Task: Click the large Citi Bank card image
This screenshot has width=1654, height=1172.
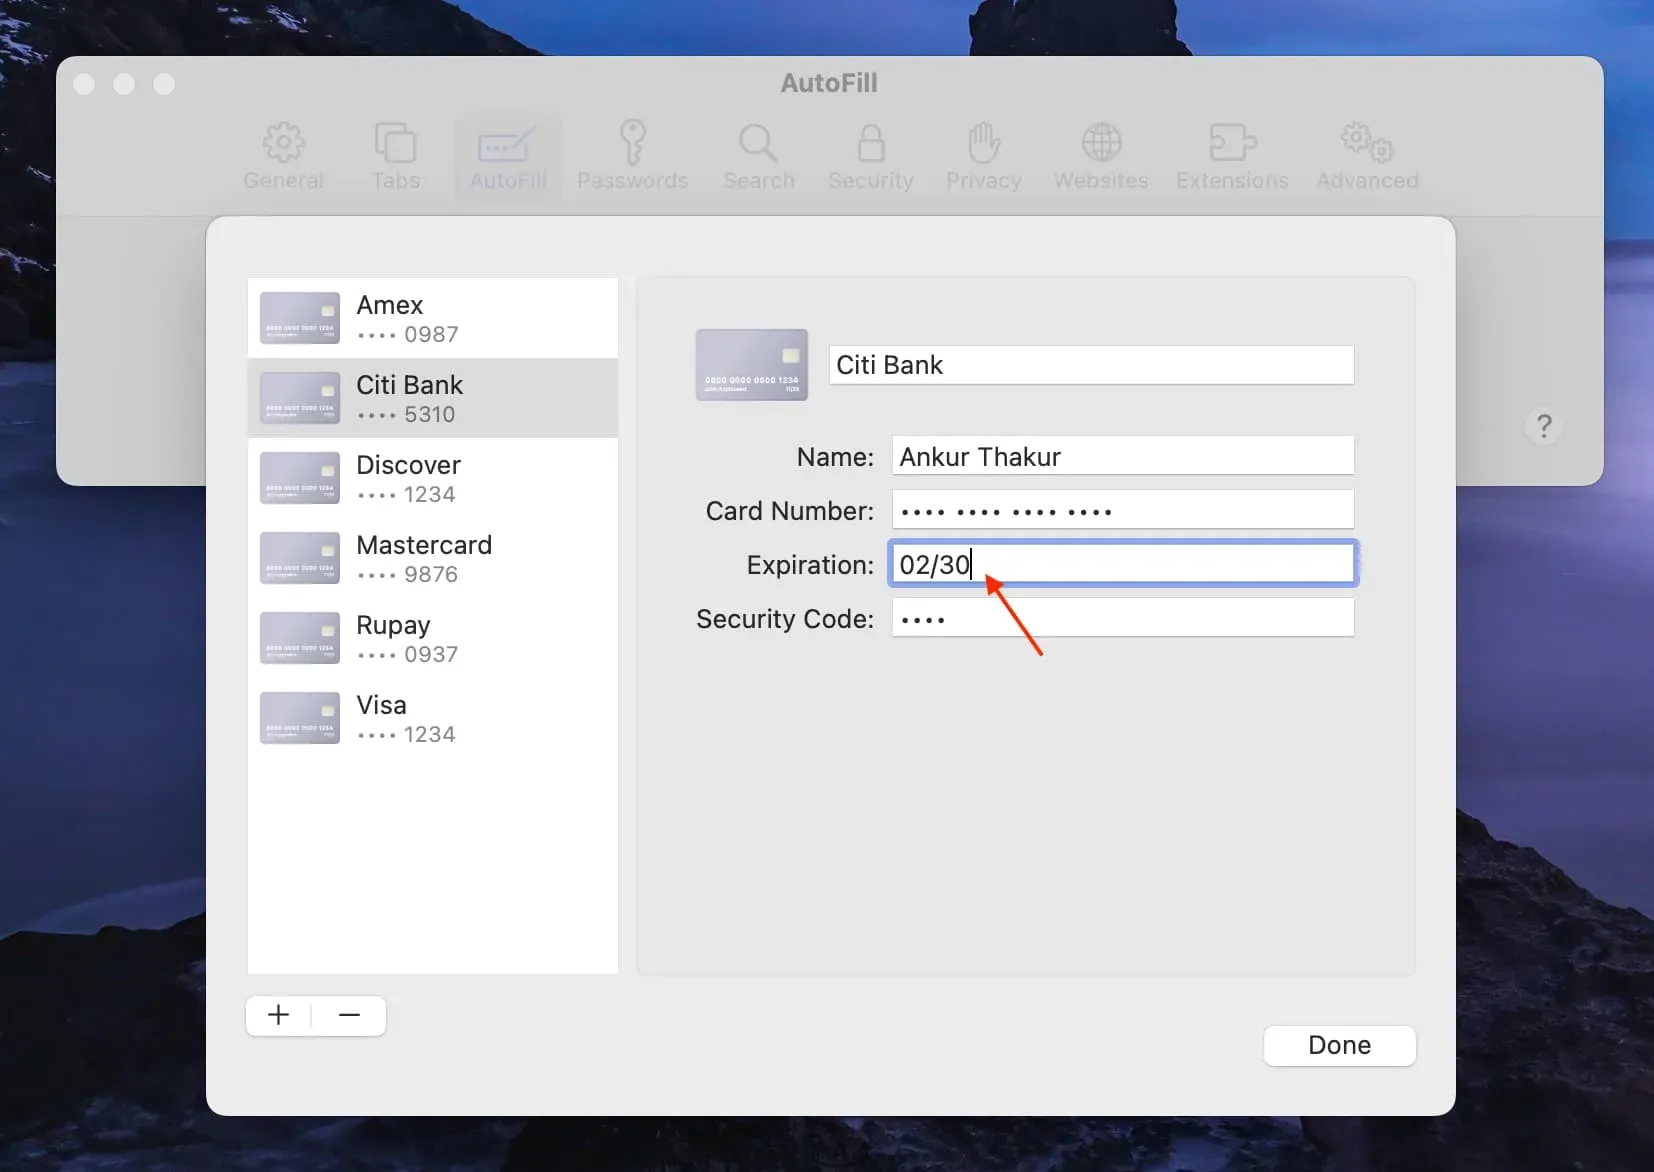Action: (x=752, y=365)
